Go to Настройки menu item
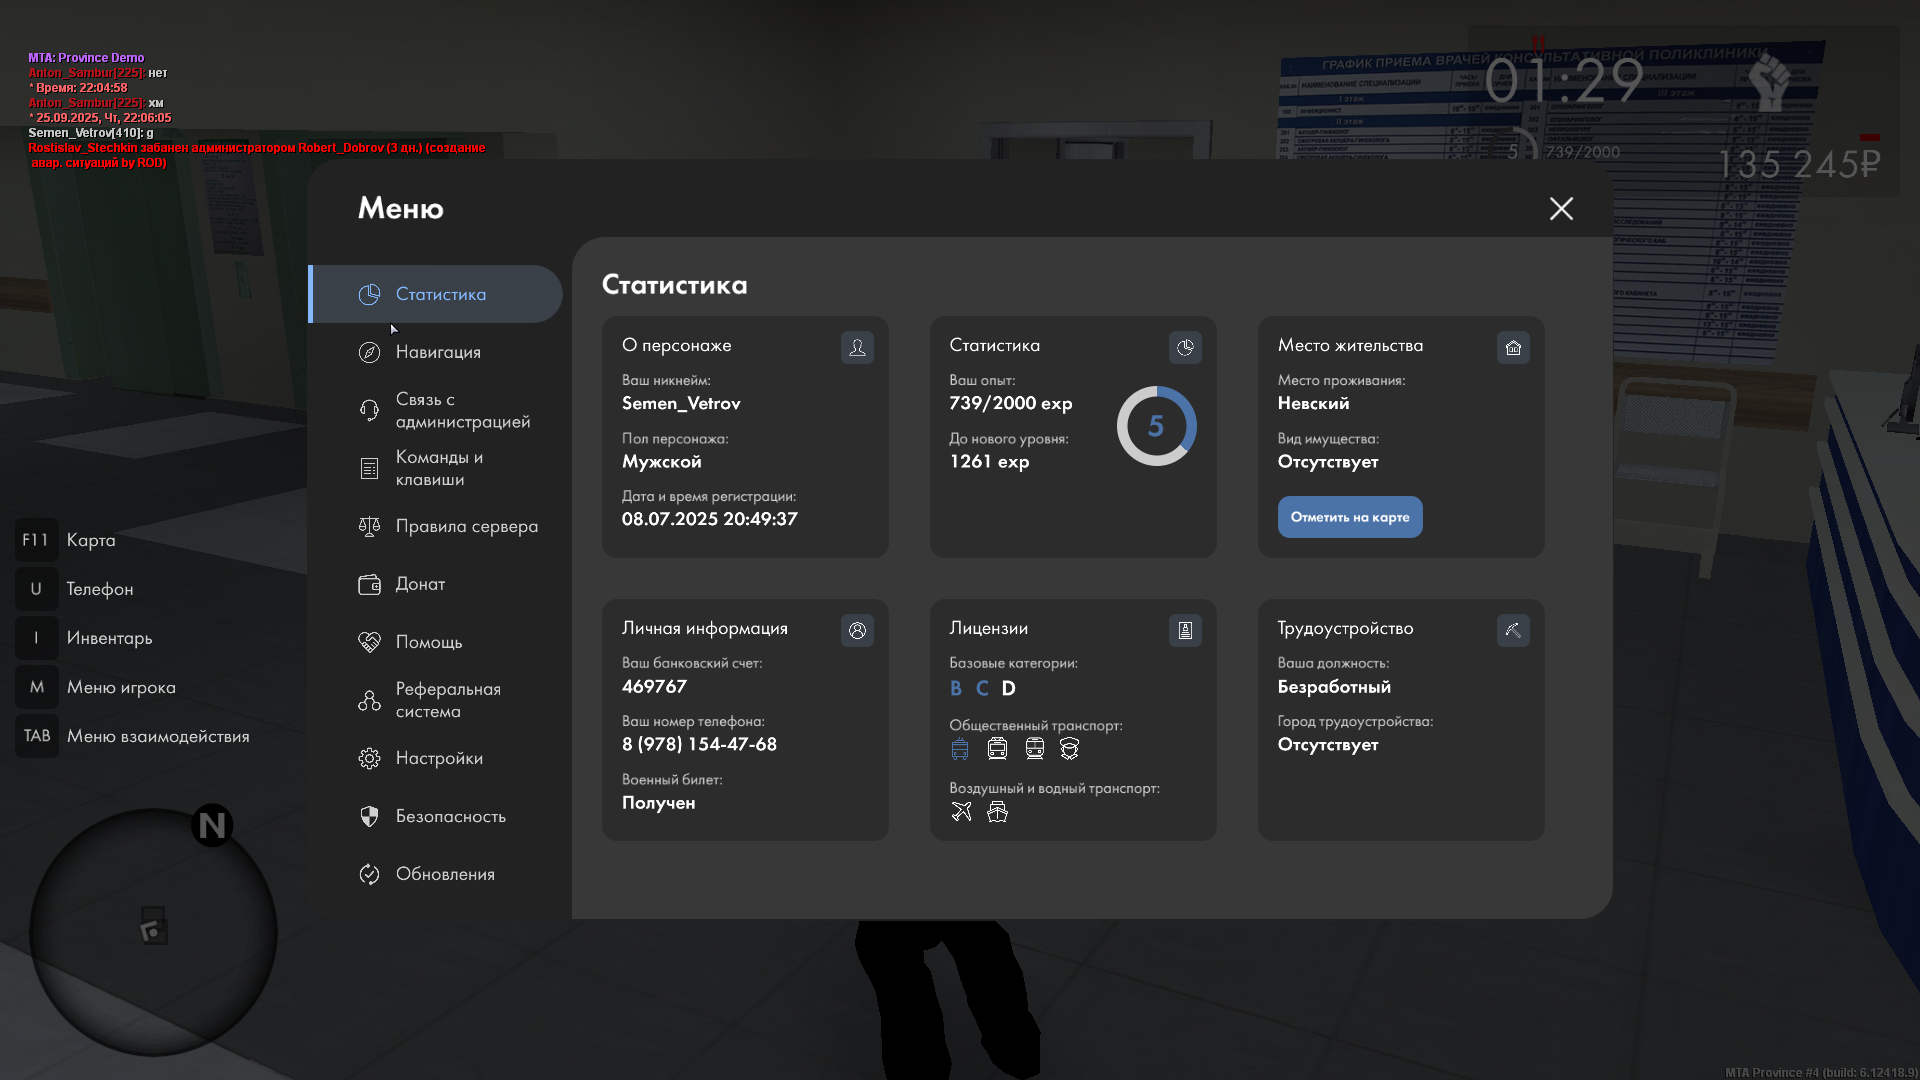The height and width of the screenshot is (1080, 1920). (439, 758)
